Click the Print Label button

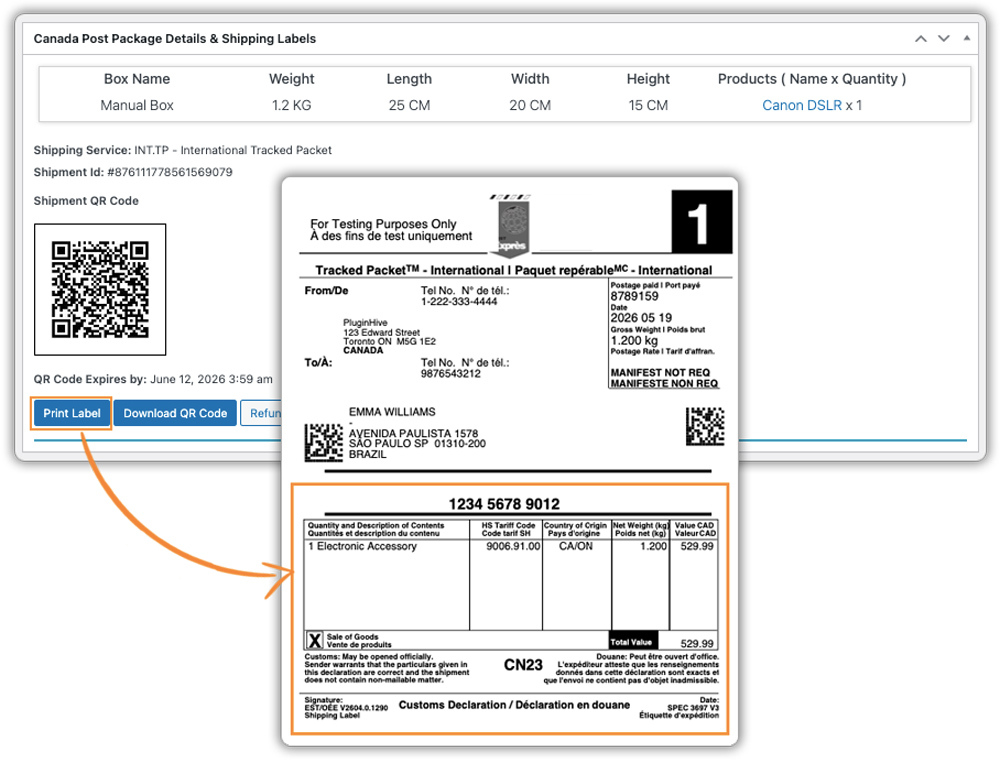point(71,413)
